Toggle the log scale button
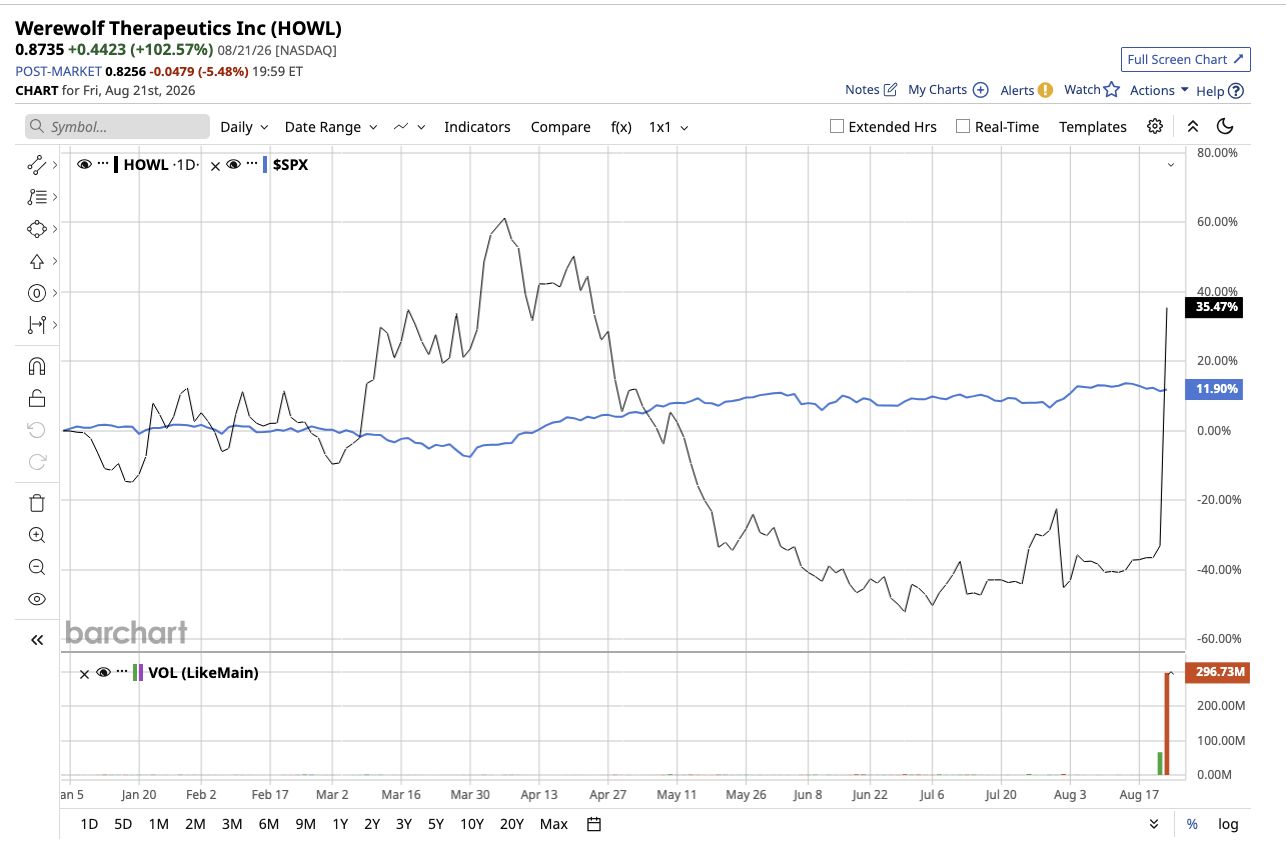 [x=1228, y=824]
